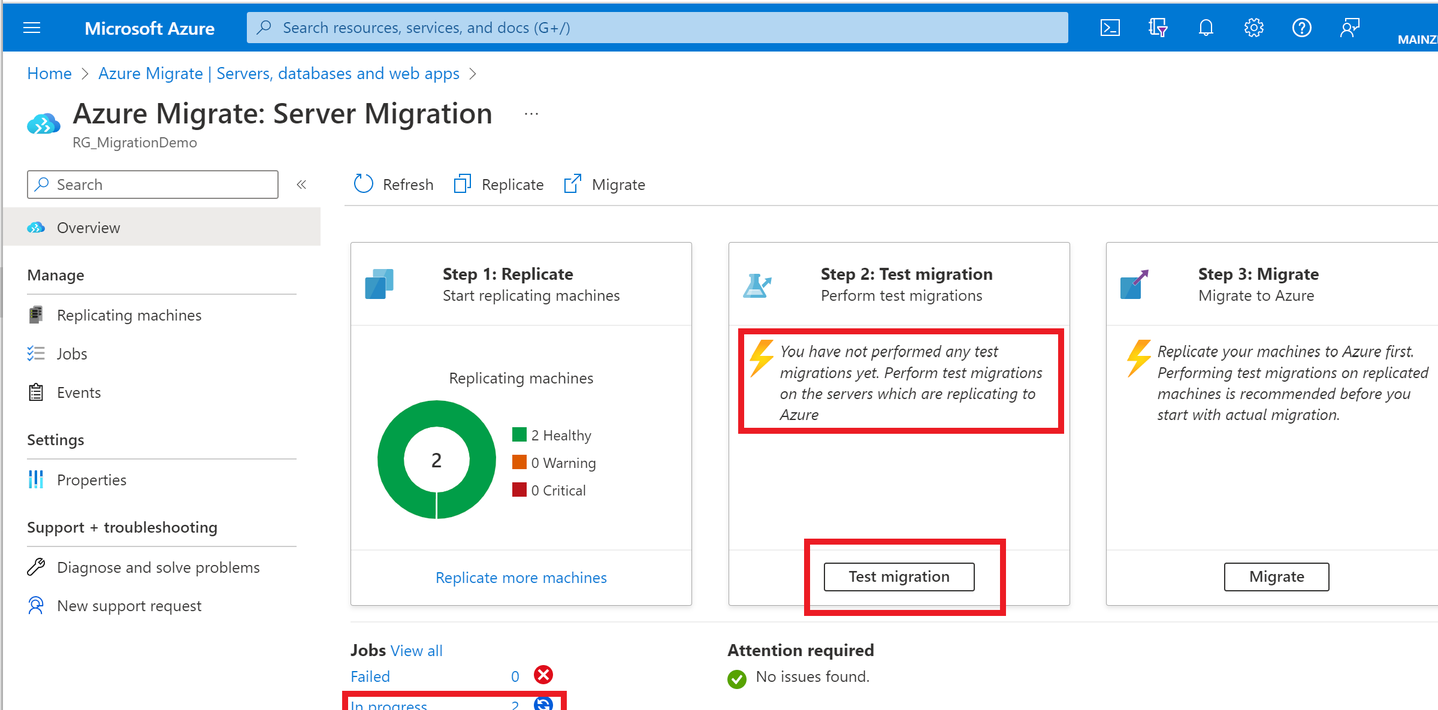Click the replicating machines donut chart
The height and width of the screenshot is (710, 1438).
[x=436, y=460]
